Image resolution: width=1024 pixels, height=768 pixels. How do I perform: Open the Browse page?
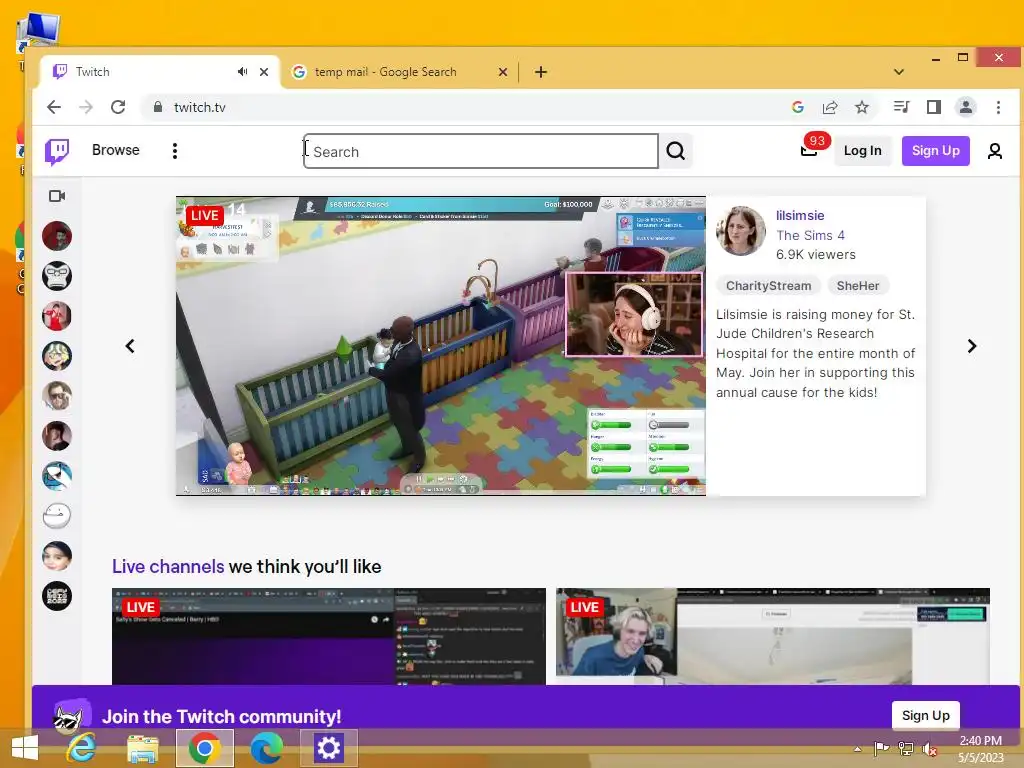point(116,150)
